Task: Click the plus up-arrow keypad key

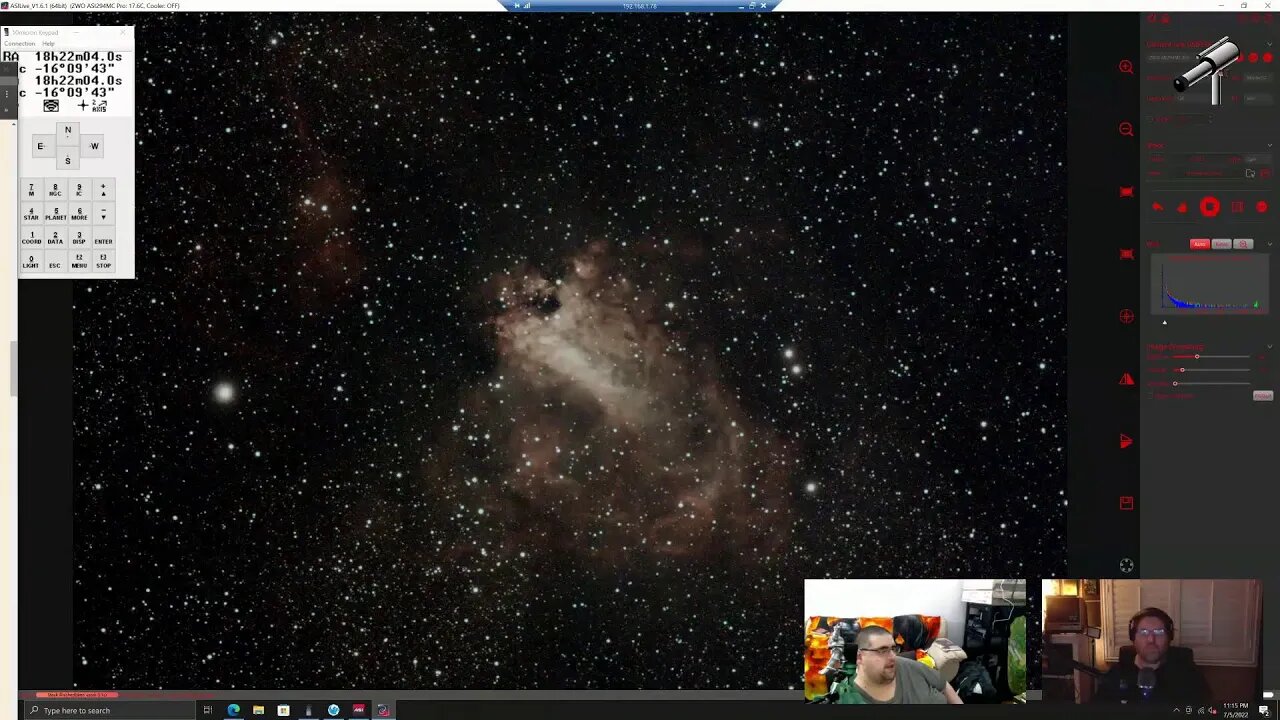Action: pos(103,189)
